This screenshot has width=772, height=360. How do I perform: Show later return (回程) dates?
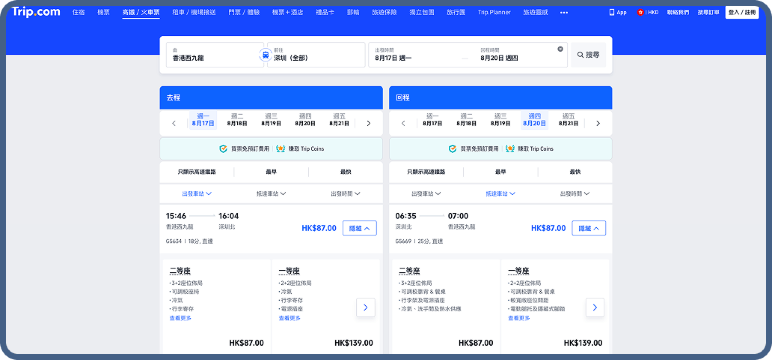[x=598, y=123]
